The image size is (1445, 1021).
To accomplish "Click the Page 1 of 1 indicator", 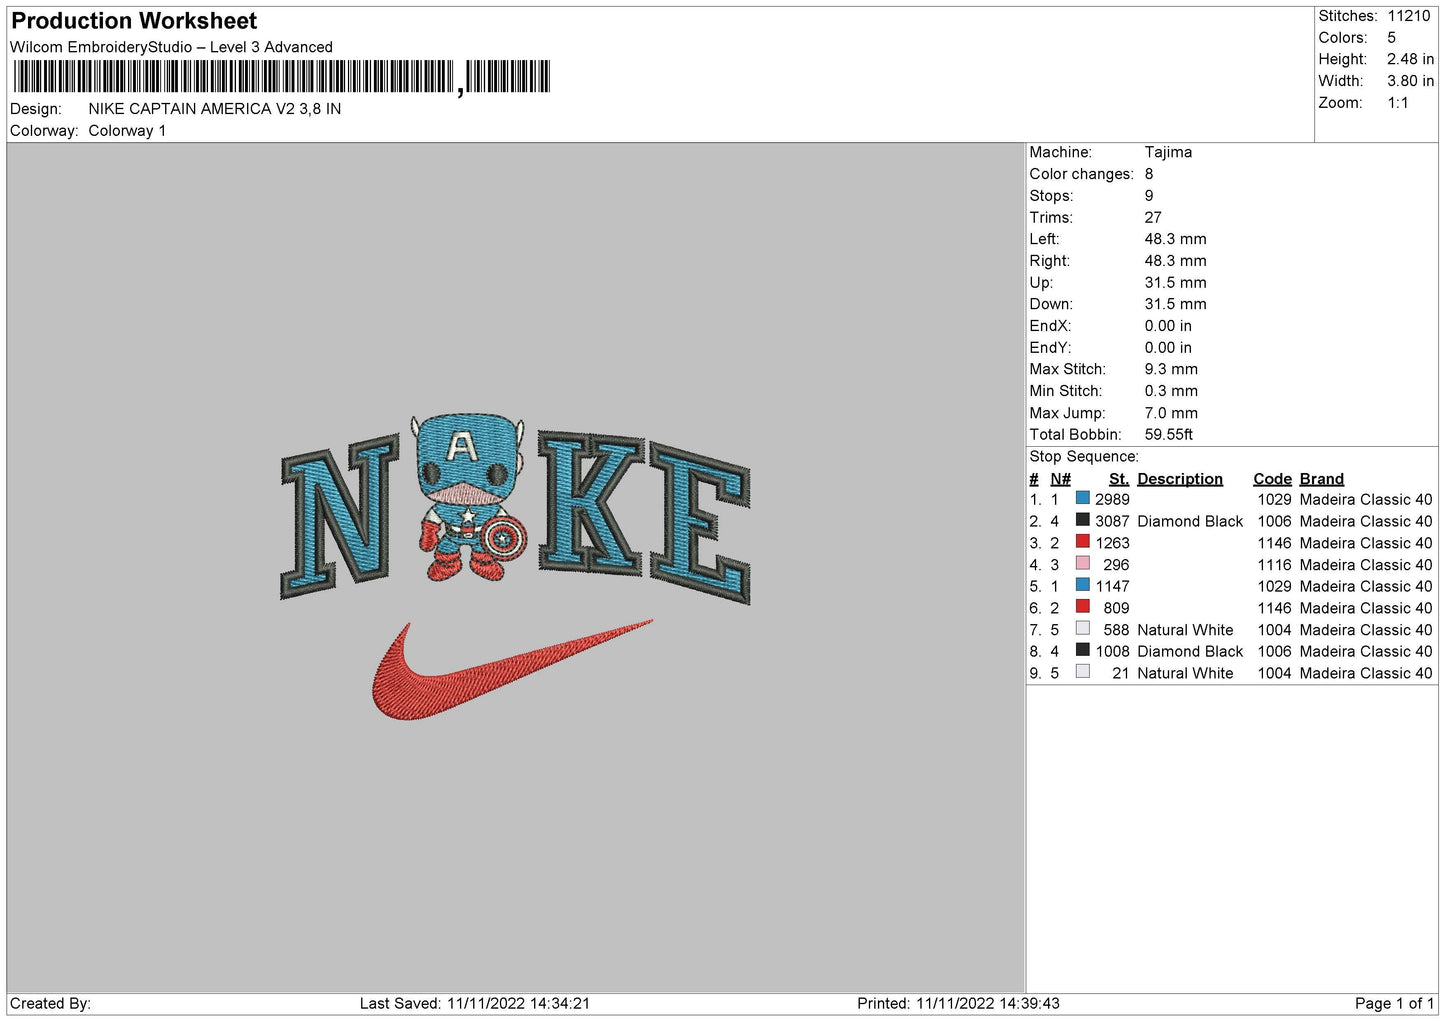I will (x=1394, y=1004).
